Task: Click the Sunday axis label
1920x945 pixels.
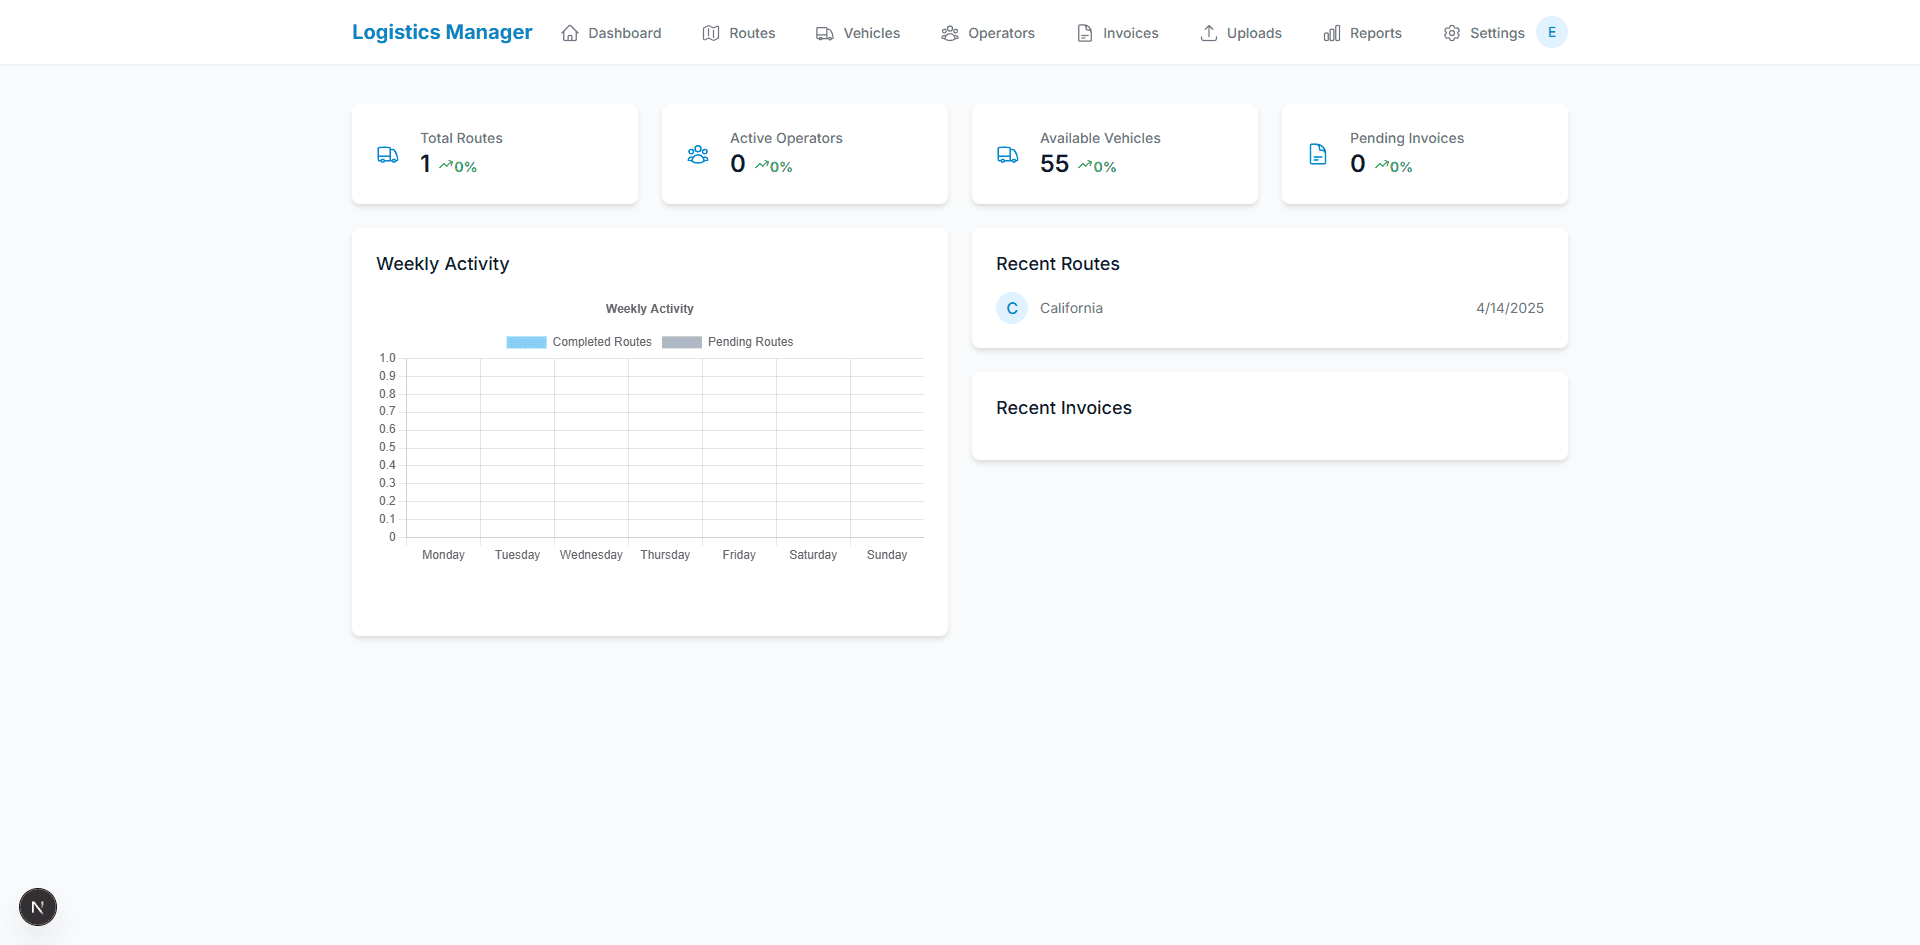Action: click(887, 555)
